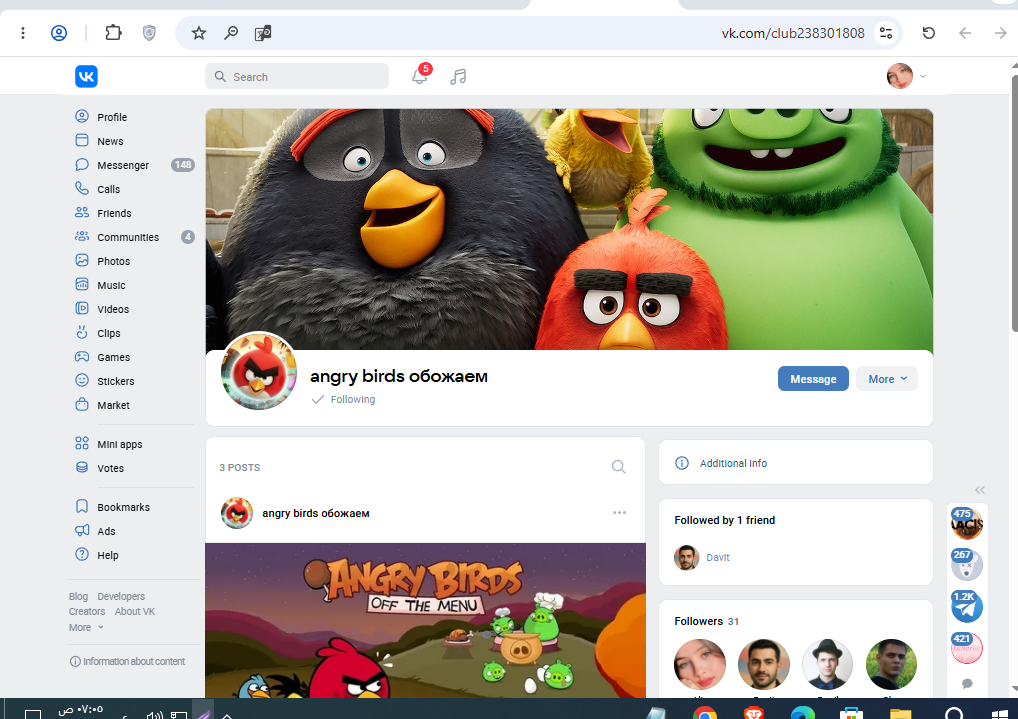Go back to previous page
Viewport: 1018px width, 719px height.
click(965, 32)
